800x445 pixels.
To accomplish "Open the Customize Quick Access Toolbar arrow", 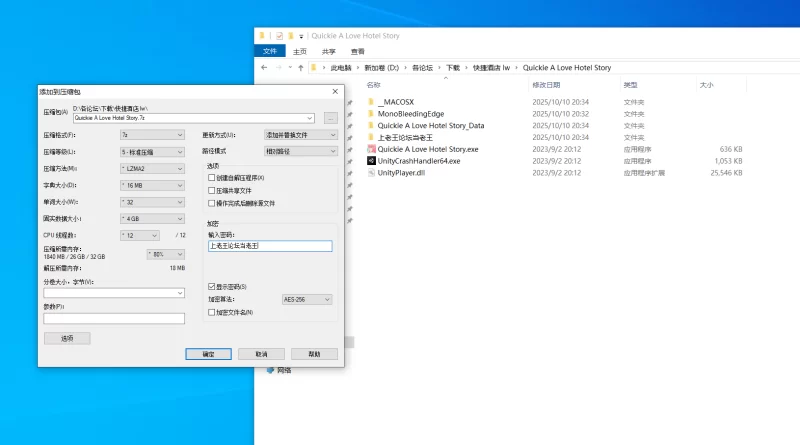I will [x=301, y=36].
